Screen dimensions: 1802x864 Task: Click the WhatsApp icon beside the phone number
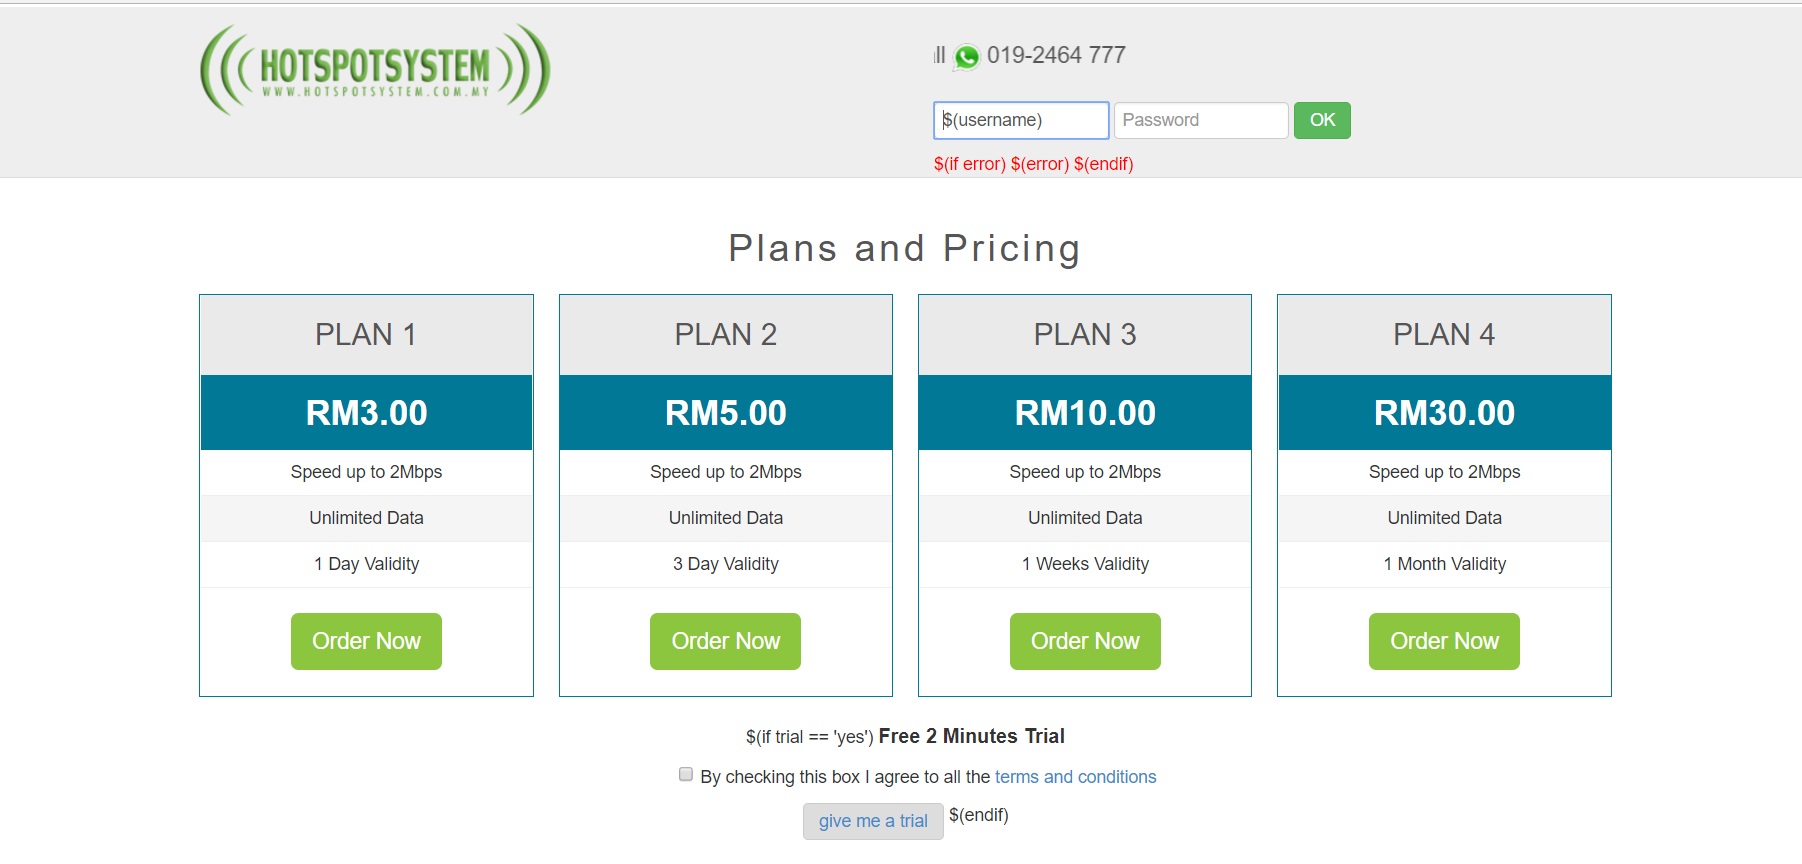[964, 56]
